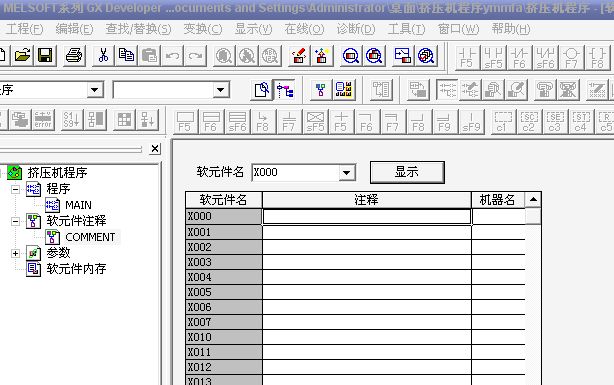Open the 工具(T) menu

[x=406, y=29]
